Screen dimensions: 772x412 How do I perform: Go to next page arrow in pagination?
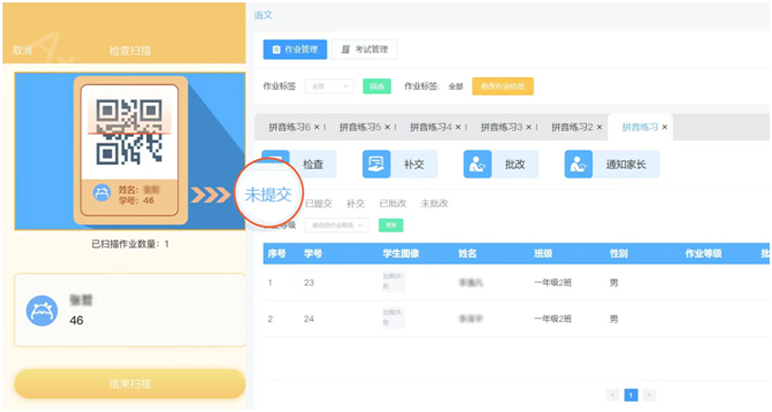tap(649, 395)
